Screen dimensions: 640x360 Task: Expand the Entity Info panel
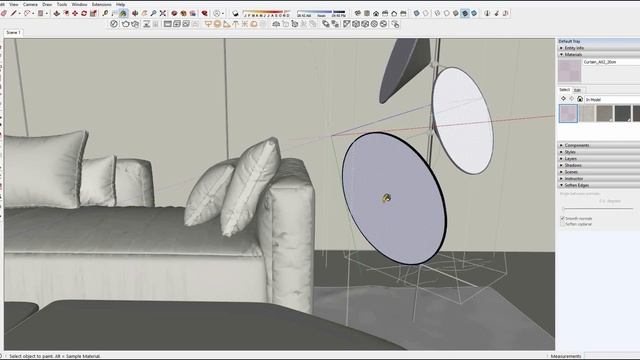point(598,48)
